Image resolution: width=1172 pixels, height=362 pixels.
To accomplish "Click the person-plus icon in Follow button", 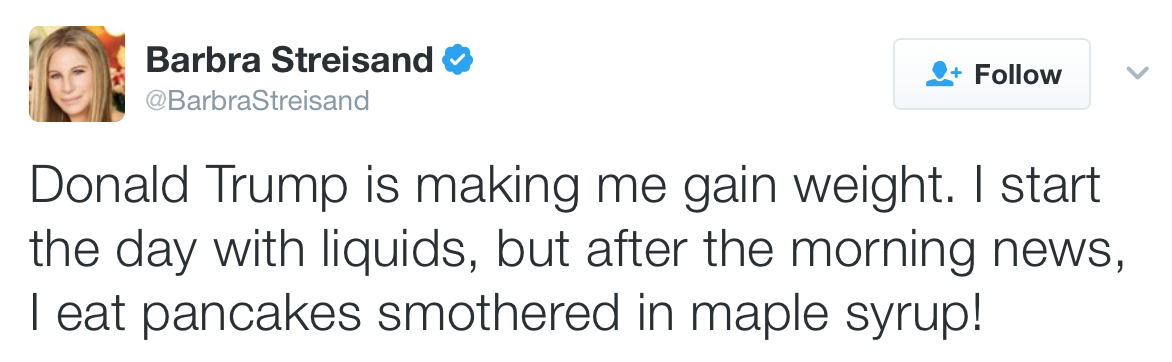I will click(x=943, y=74).
